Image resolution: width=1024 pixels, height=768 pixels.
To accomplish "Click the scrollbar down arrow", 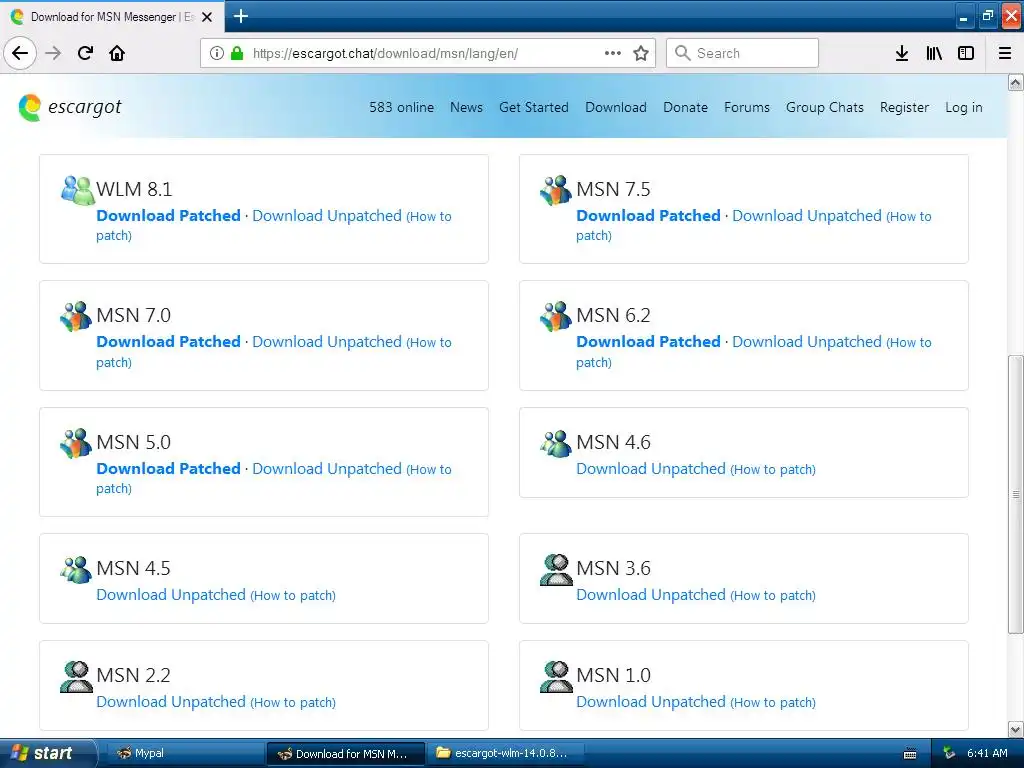I will pyautogui.click(x=1016, y=729).
